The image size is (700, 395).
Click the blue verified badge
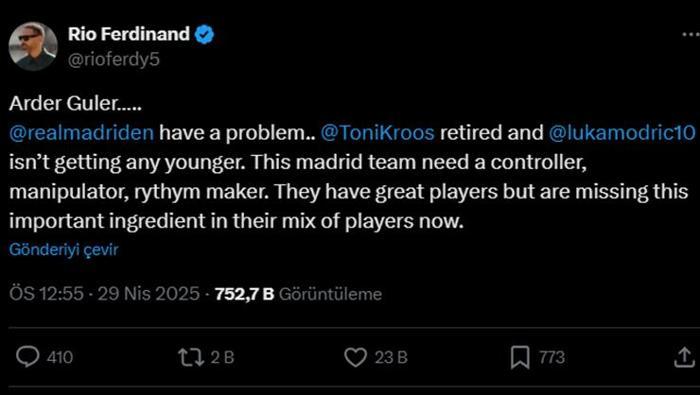pos(205,35)
